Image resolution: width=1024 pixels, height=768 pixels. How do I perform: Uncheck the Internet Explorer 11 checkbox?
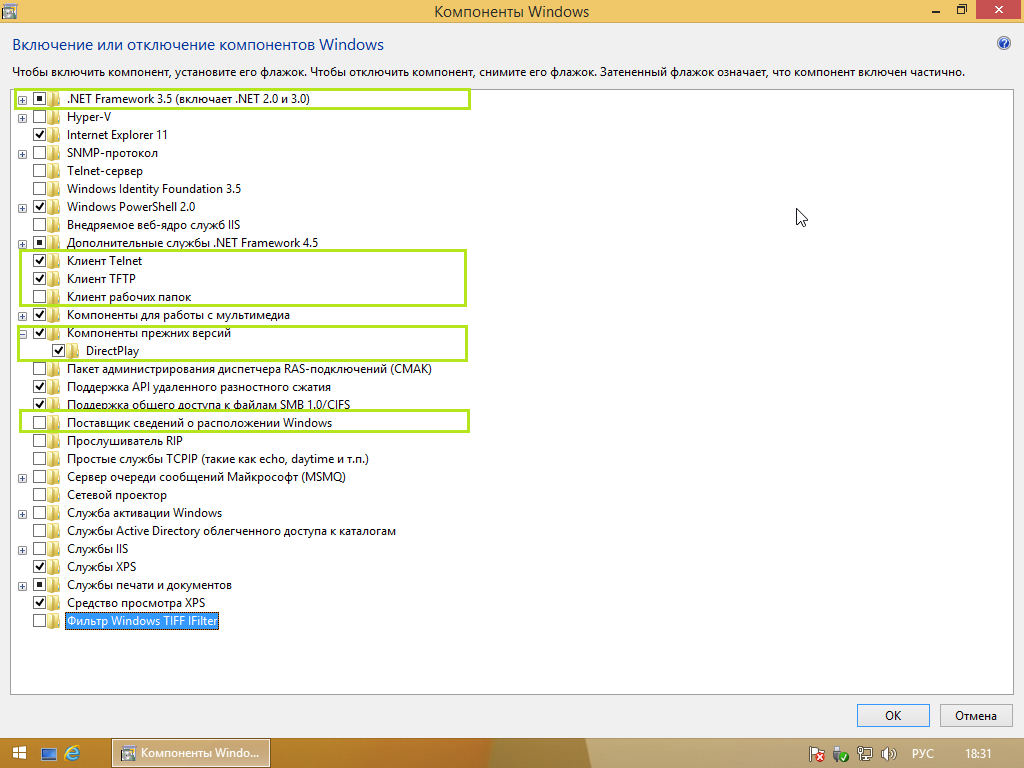tap(40, 135)
